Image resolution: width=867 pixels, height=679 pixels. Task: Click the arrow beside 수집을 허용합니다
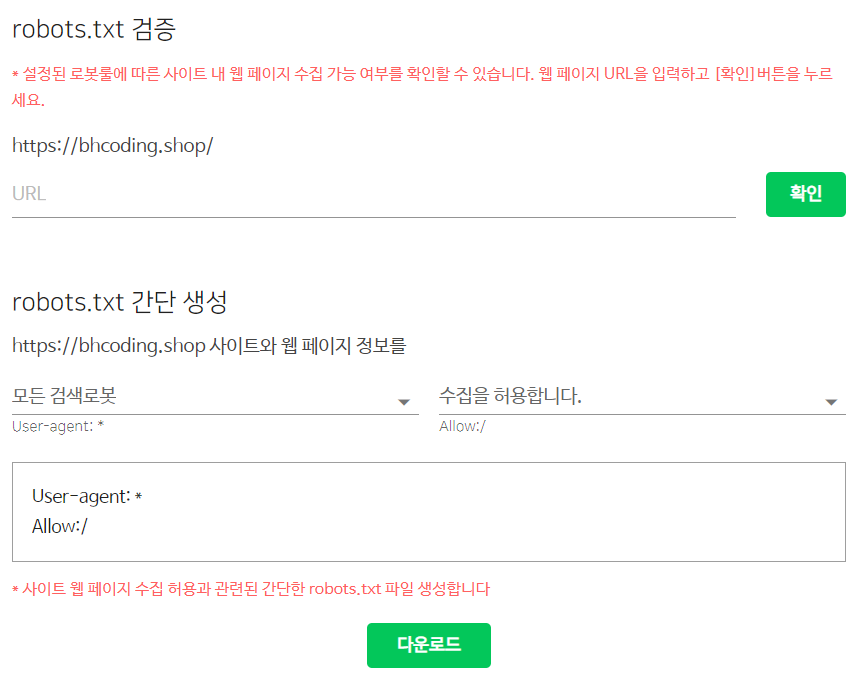coord(831,402)
